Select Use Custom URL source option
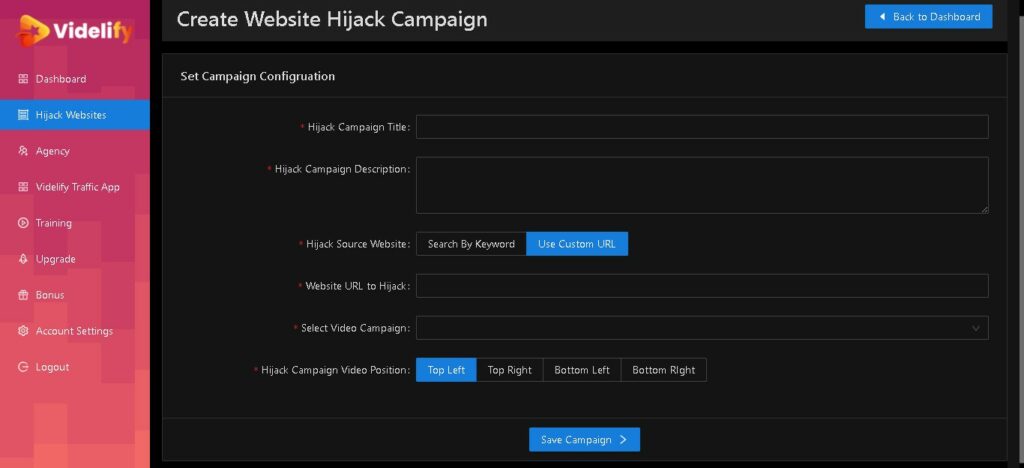1024x468 pixels. [577, 244]
